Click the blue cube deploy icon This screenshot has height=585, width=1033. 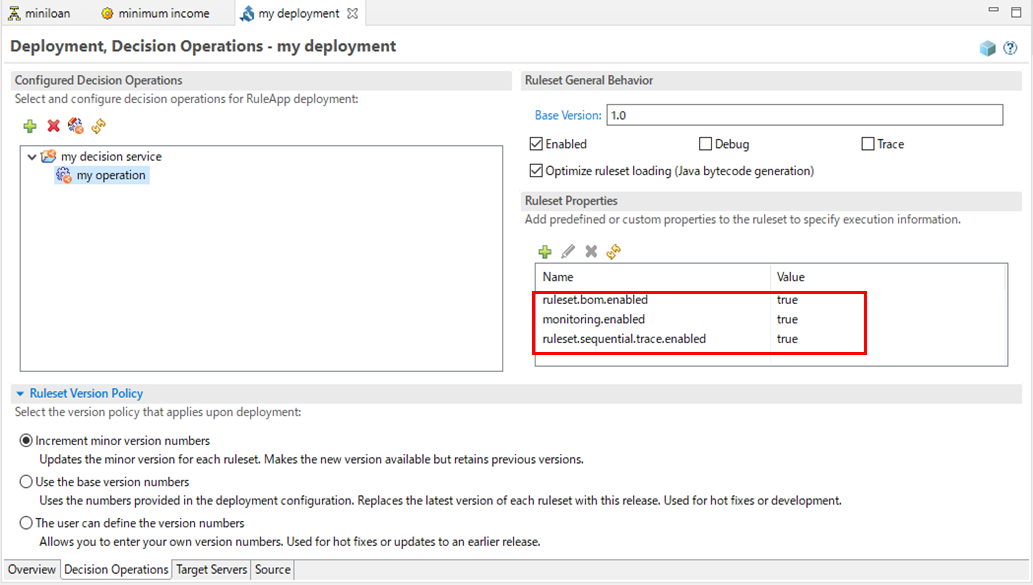[x=988, y=48]
